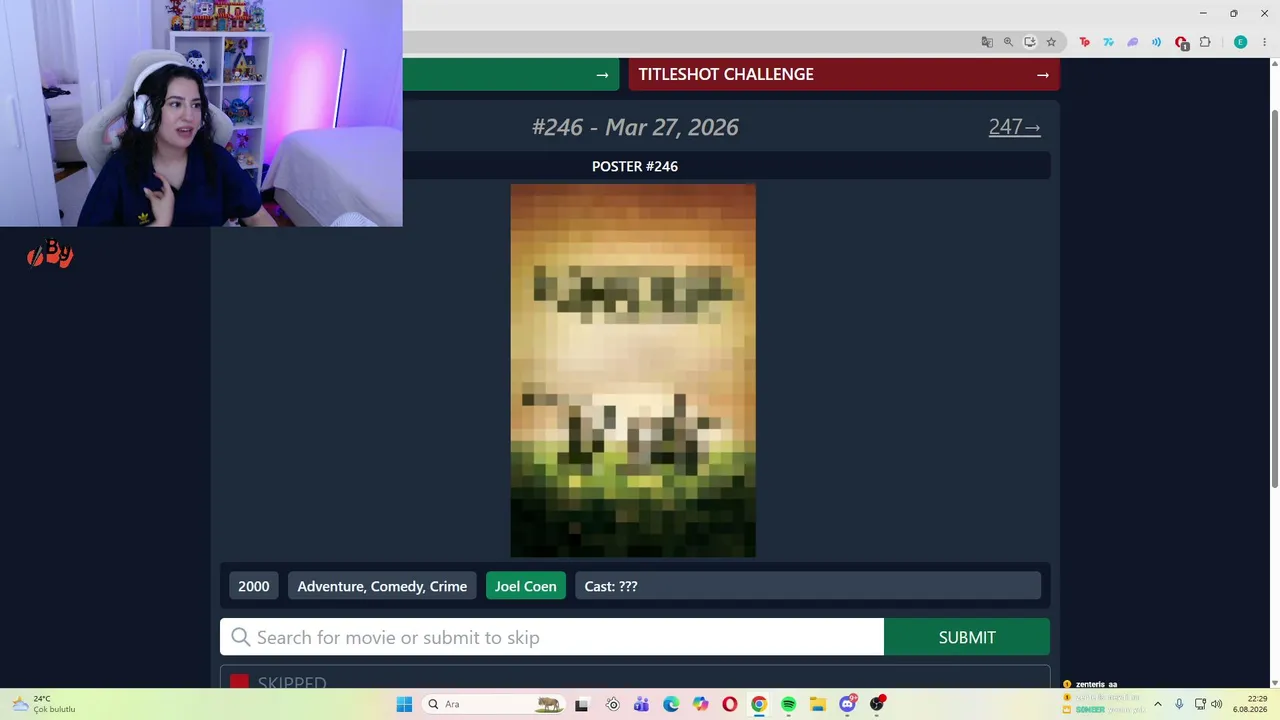
Task: Open the blue 7TV extension icon
Action: (x=1108, y=42)
